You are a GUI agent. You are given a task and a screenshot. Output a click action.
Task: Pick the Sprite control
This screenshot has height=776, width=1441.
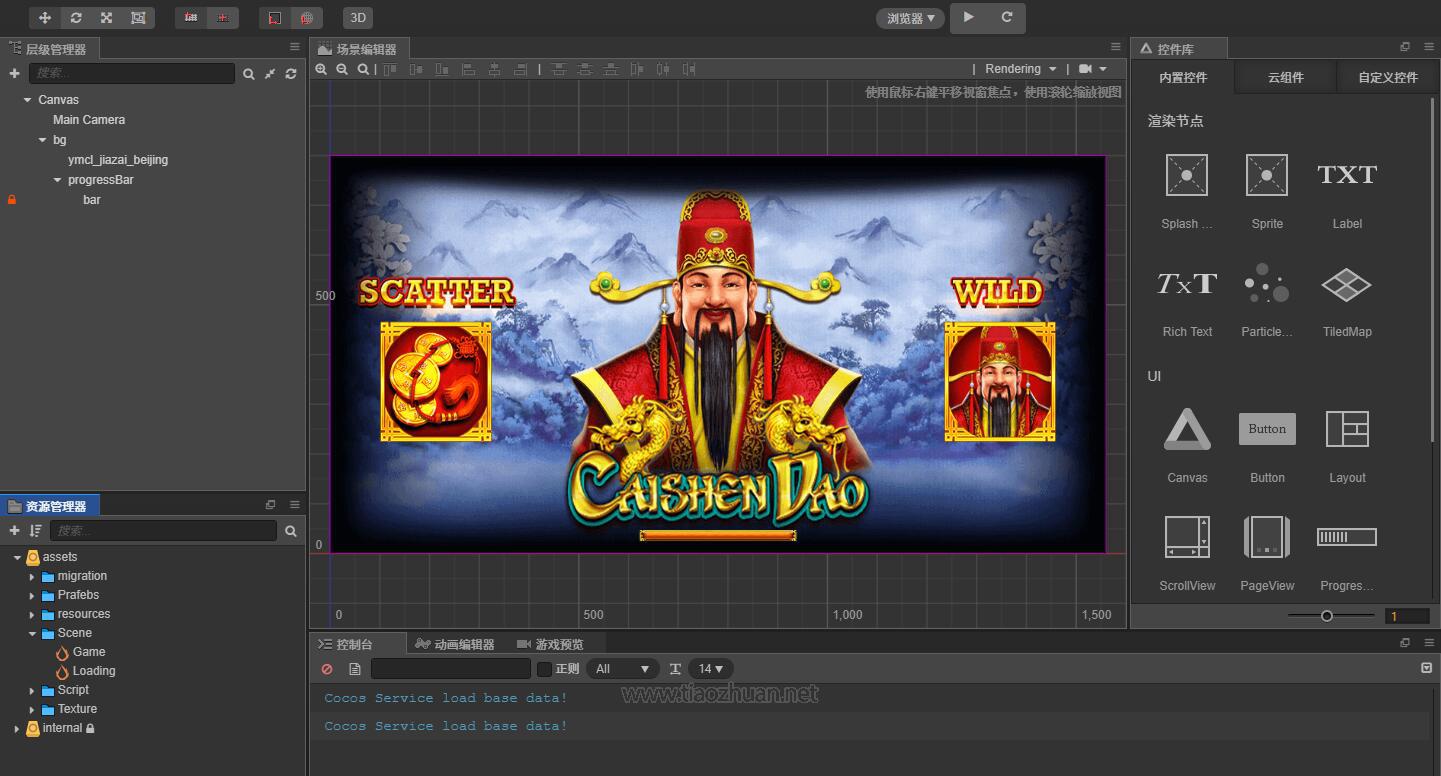[1267, 191]
